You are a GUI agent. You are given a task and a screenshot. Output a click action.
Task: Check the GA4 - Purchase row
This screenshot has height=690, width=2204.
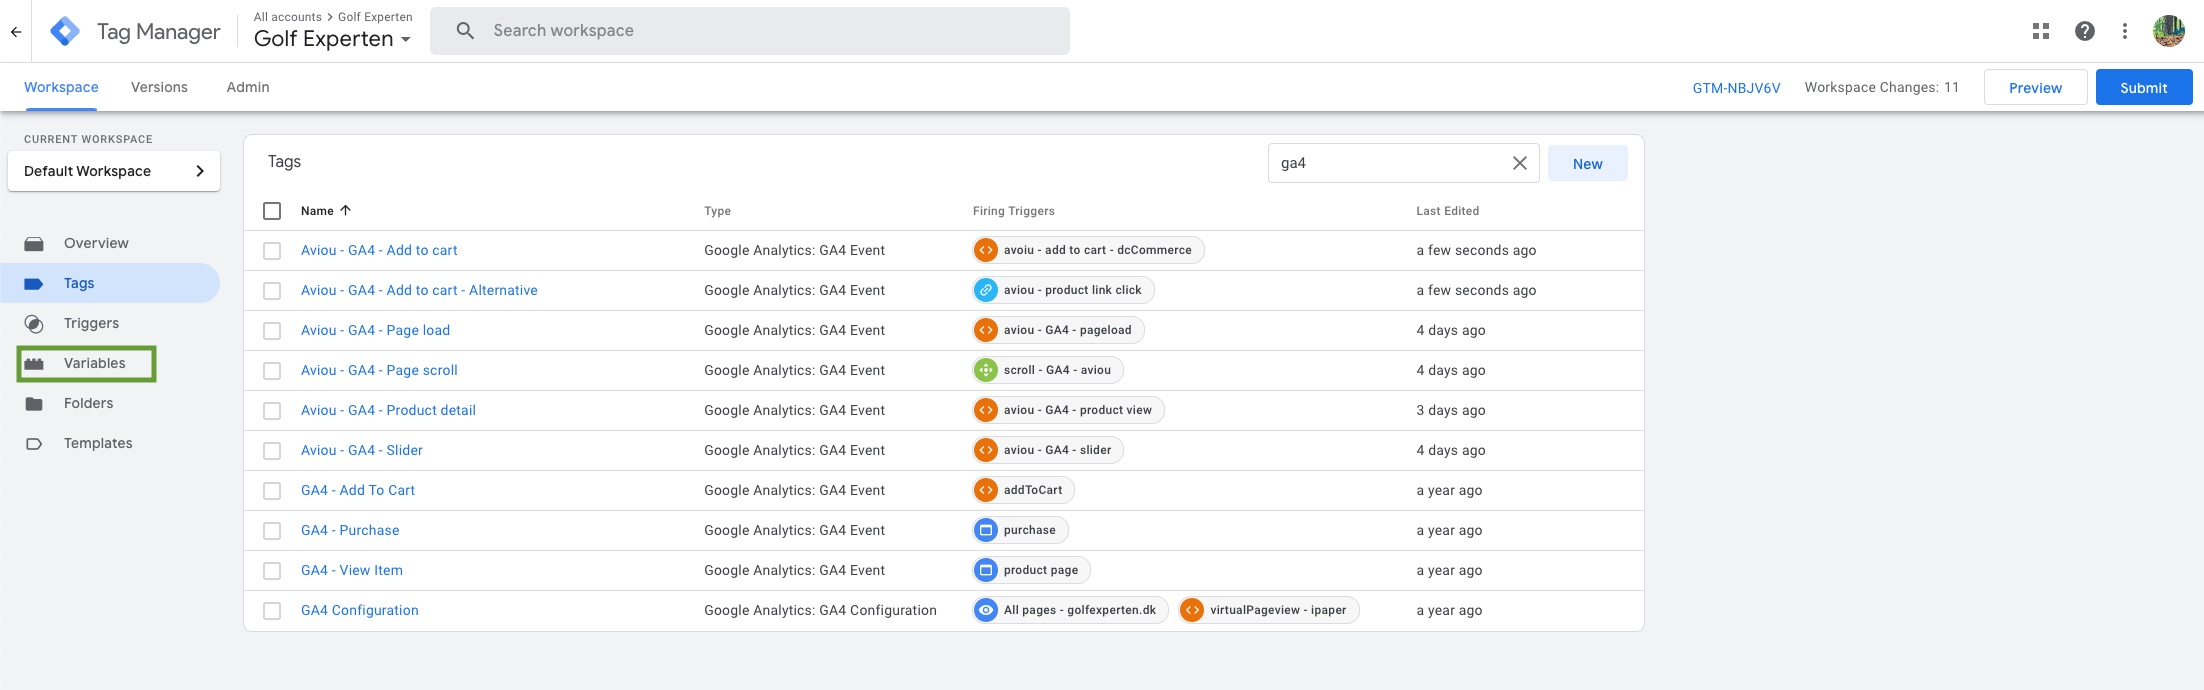tap(272, 531)
